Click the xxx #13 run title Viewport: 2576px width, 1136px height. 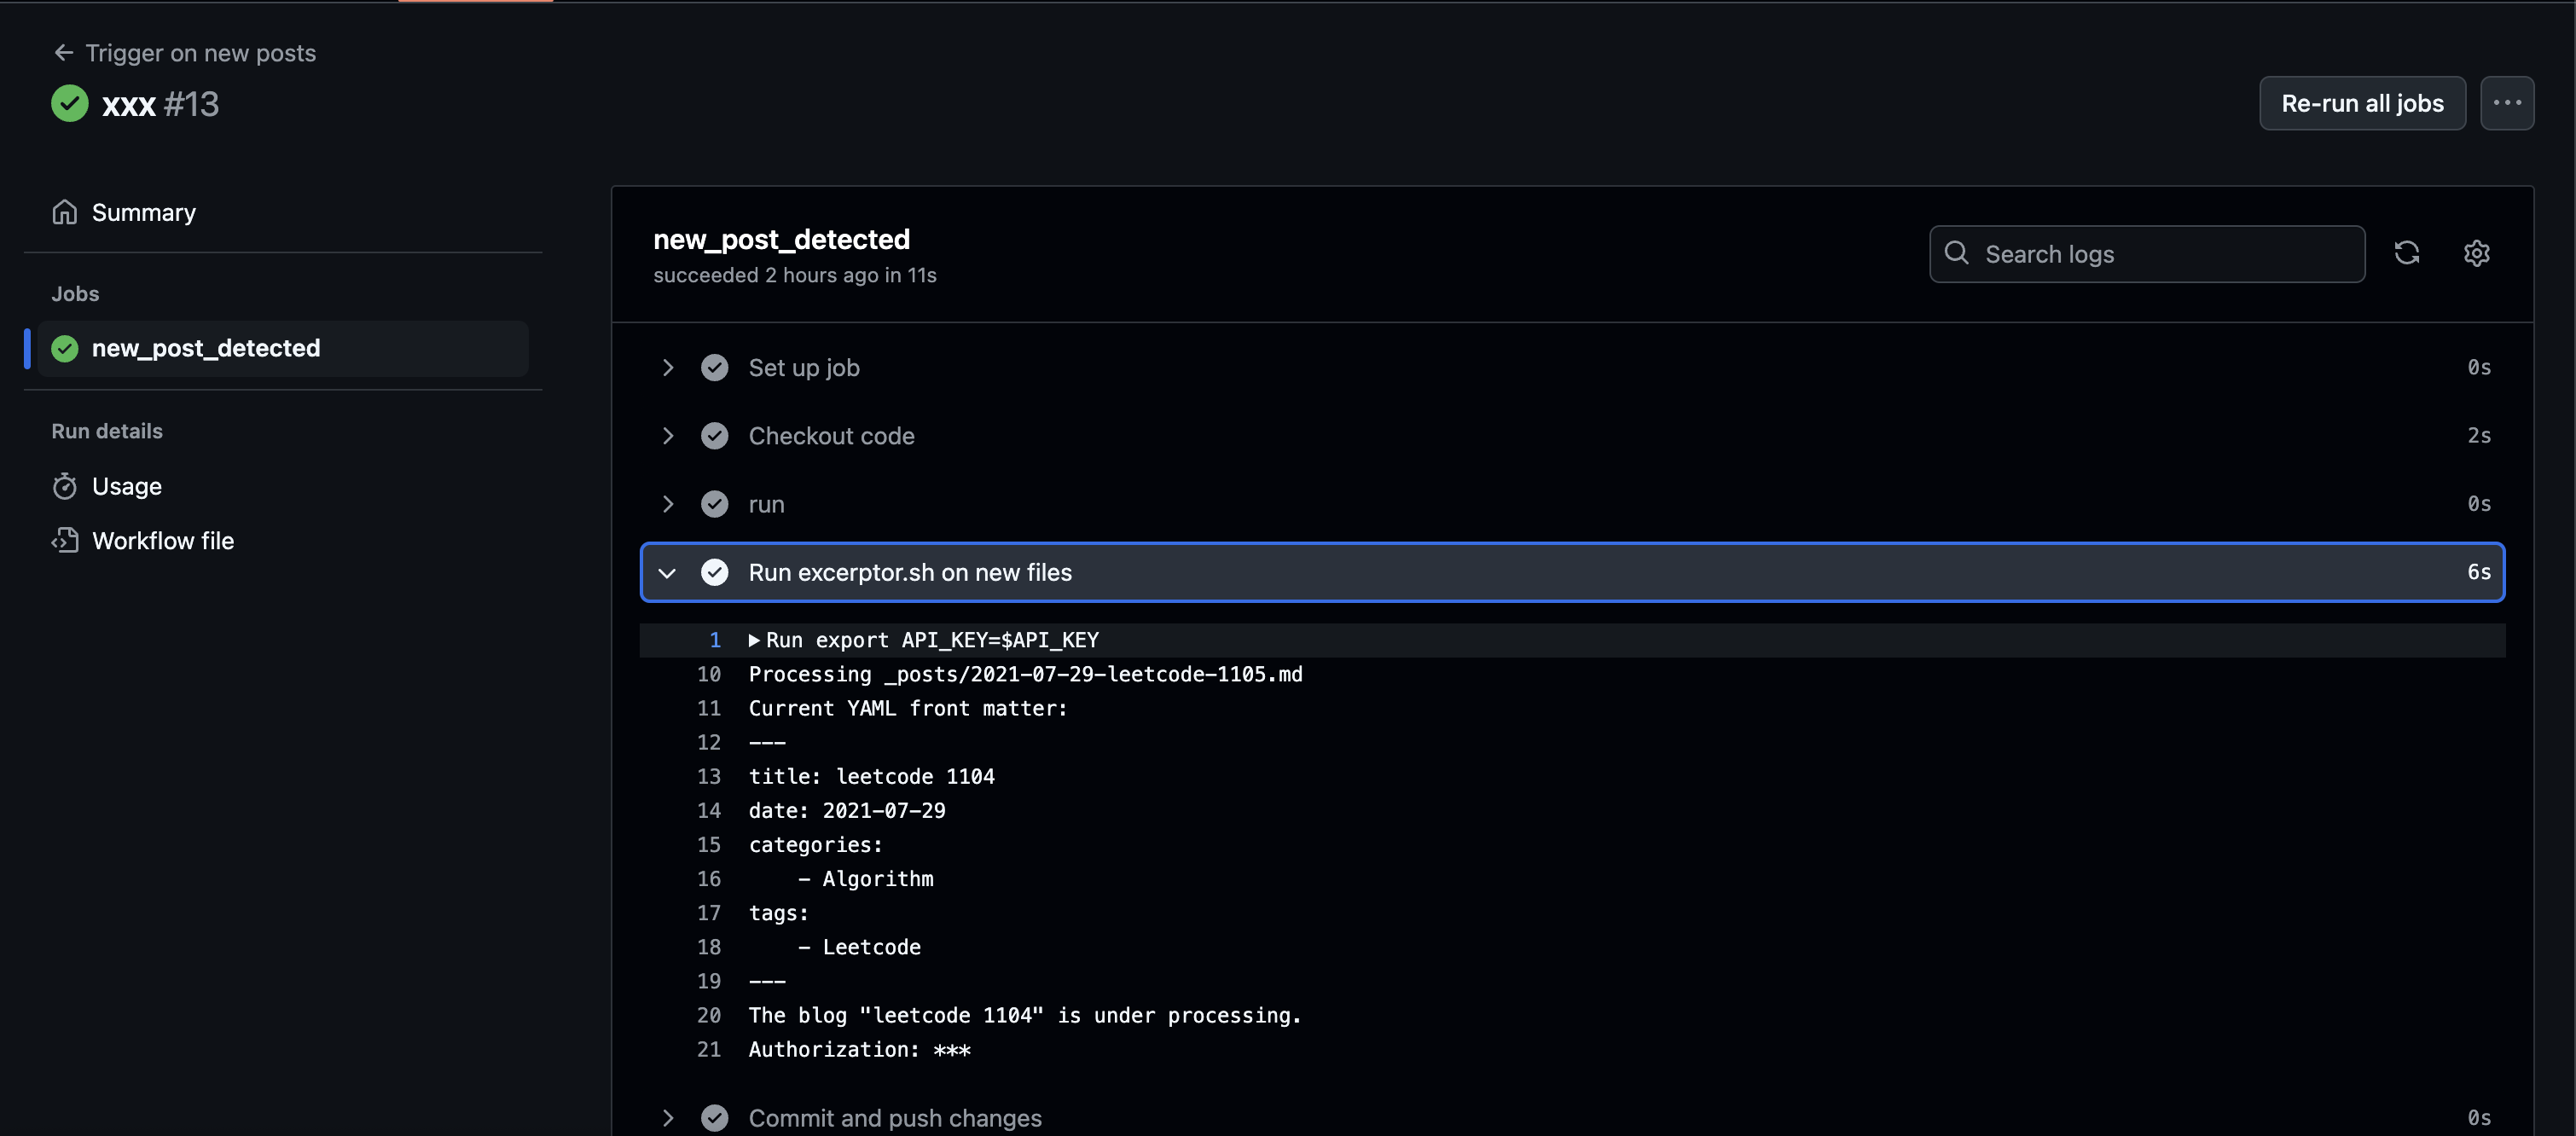point(160,104)
